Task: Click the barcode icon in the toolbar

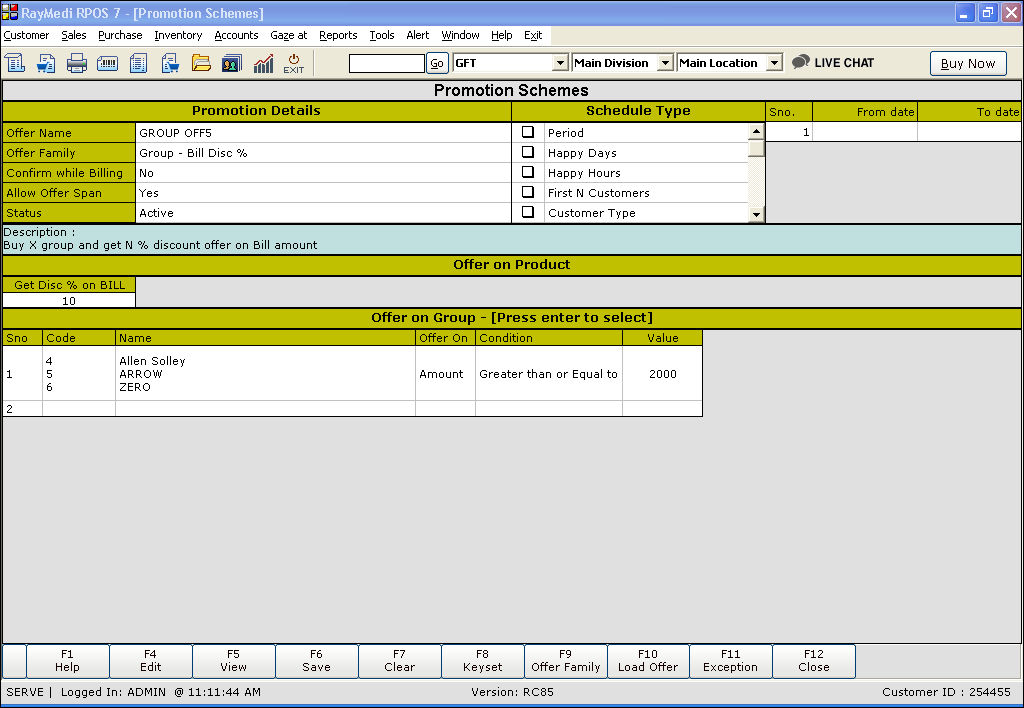Action: click(x=108, y=63)
